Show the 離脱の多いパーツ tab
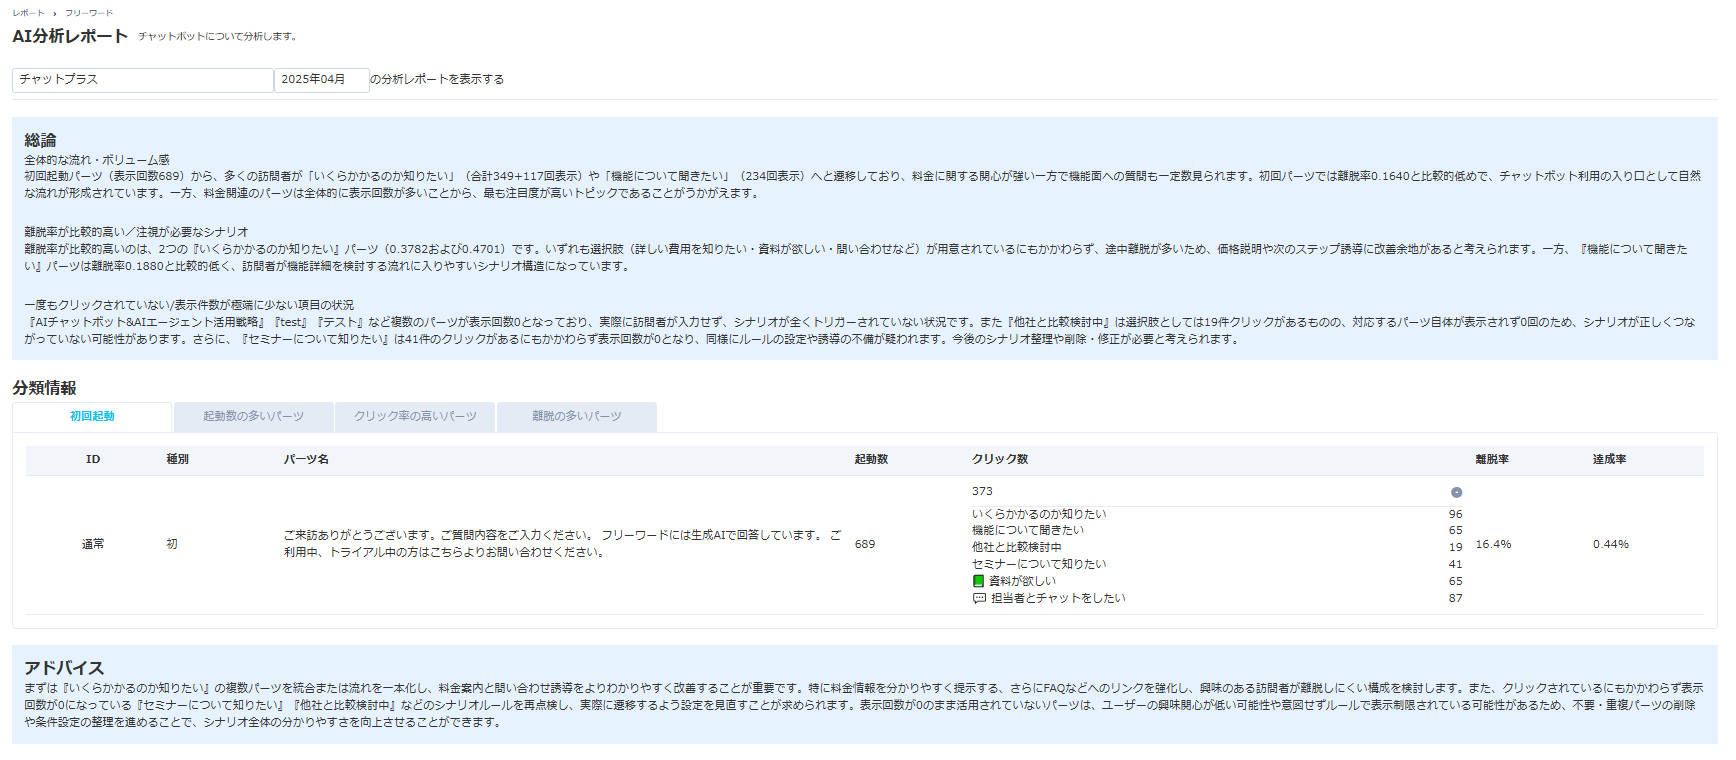This screenshot has width=1736, height=760. (576, 417)
